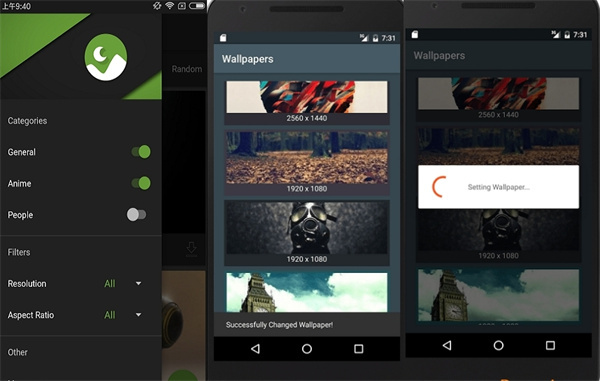Select the All value for Resolution
Screen dimensions: 600x381
(x=109, y=283)
